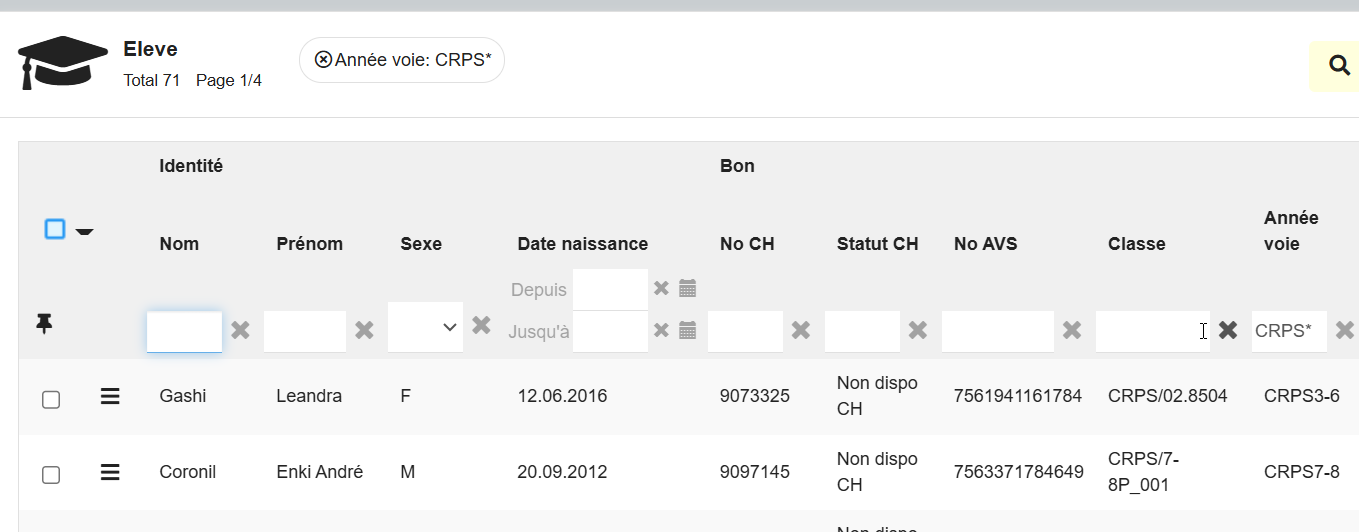Viewport: 1359px width, 532px height.
Task: Click the Page 1/4 indicator
Action: click(x=229, y=80)
